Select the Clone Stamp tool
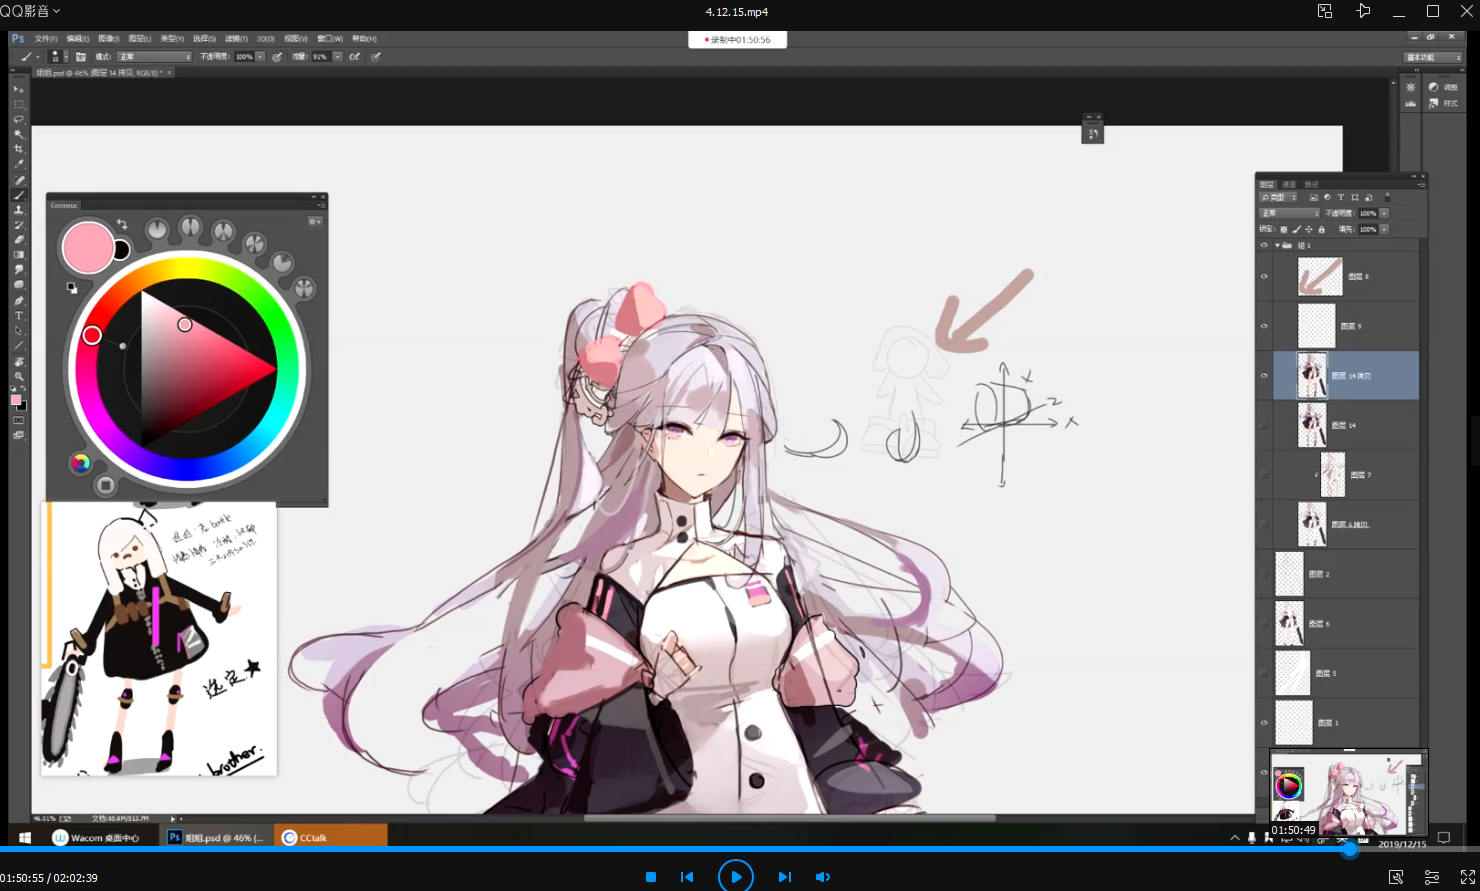Image resolution: width=1480 pixels, height=891 pixels. (x=18, y=210)
